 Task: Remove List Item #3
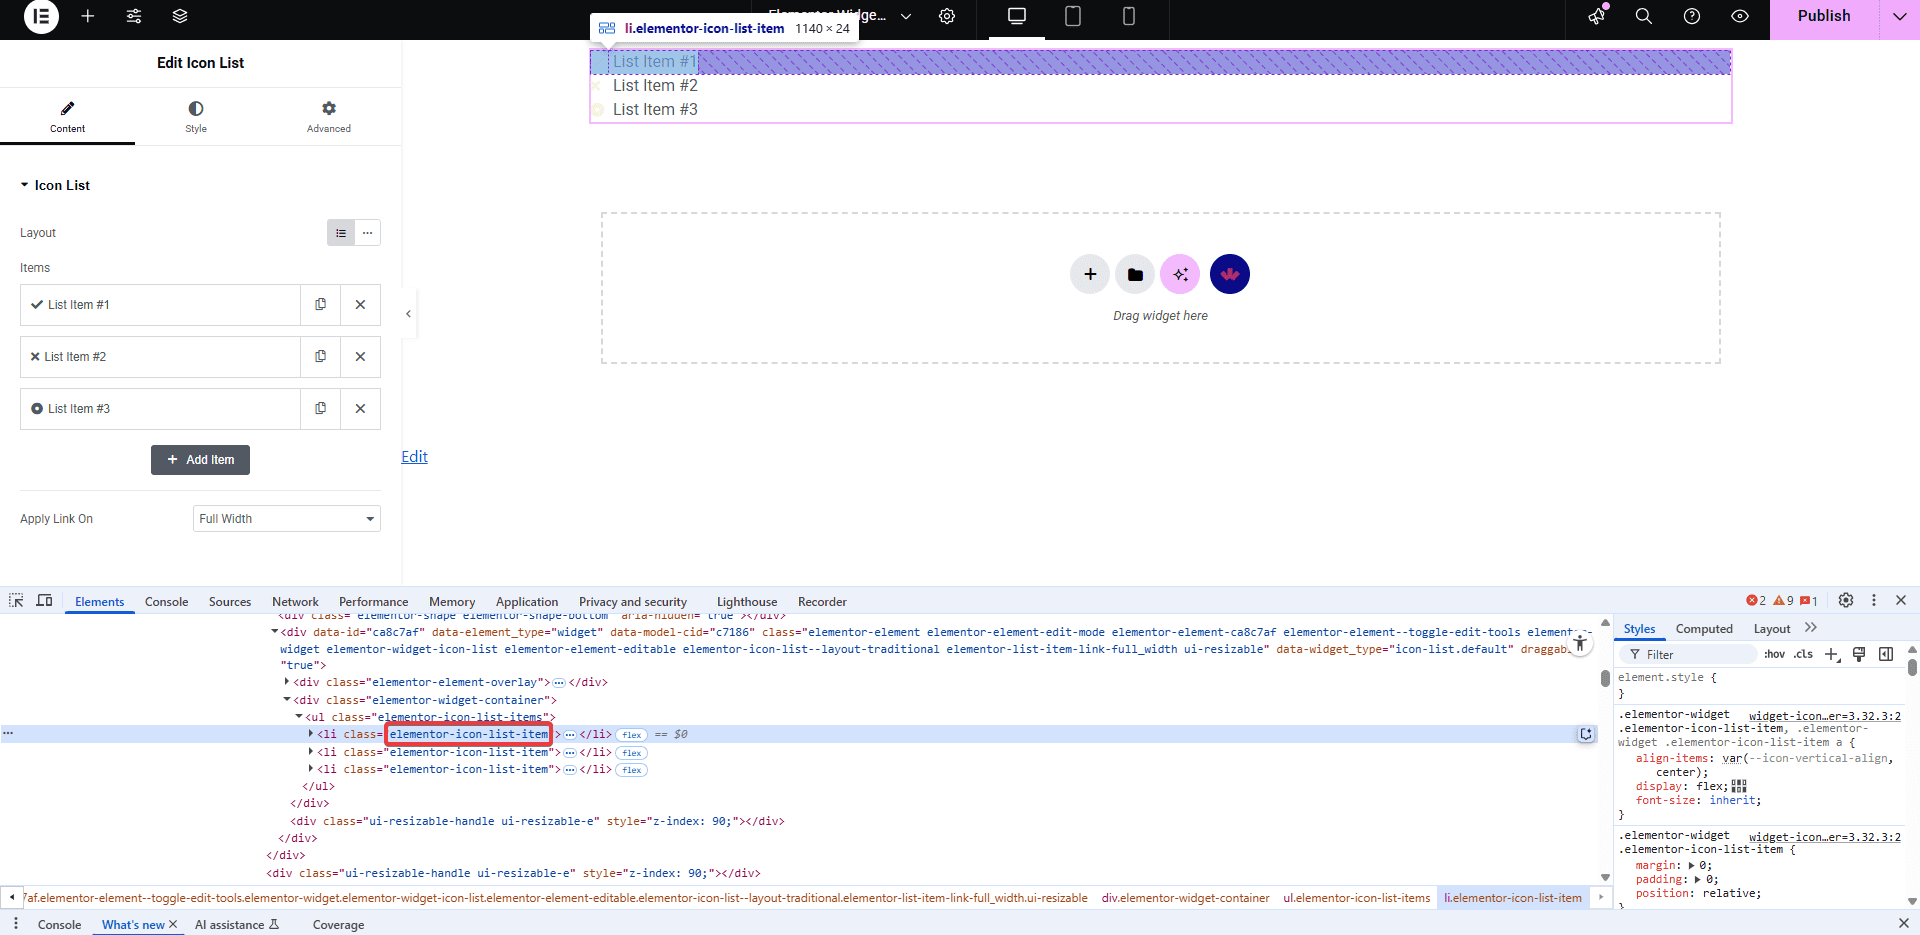[360, 409]
